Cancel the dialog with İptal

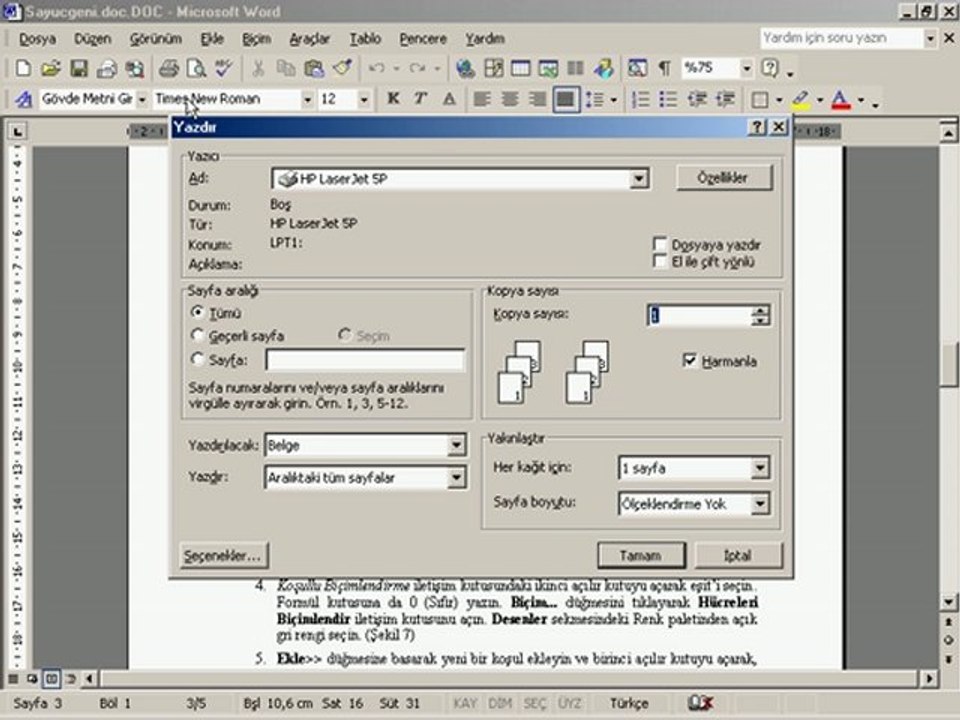(x=738, y=555)
